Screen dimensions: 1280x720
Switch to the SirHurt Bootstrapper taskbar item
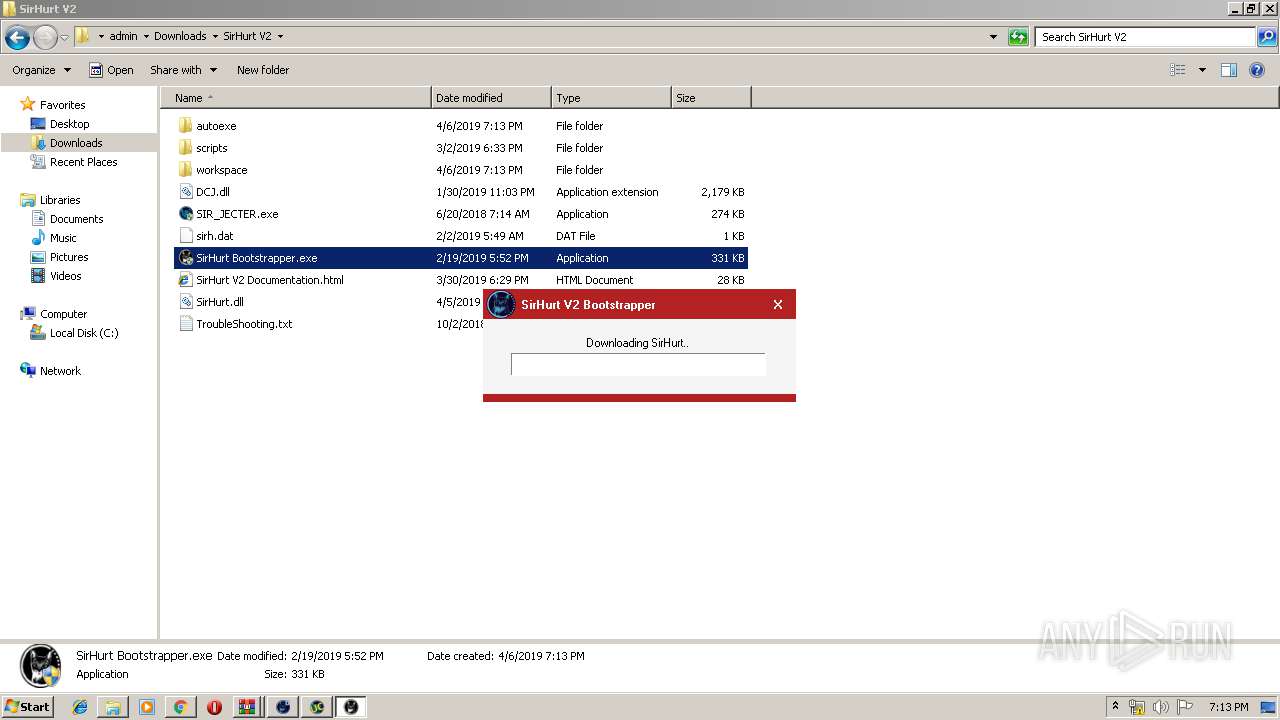tap(350, 707)
